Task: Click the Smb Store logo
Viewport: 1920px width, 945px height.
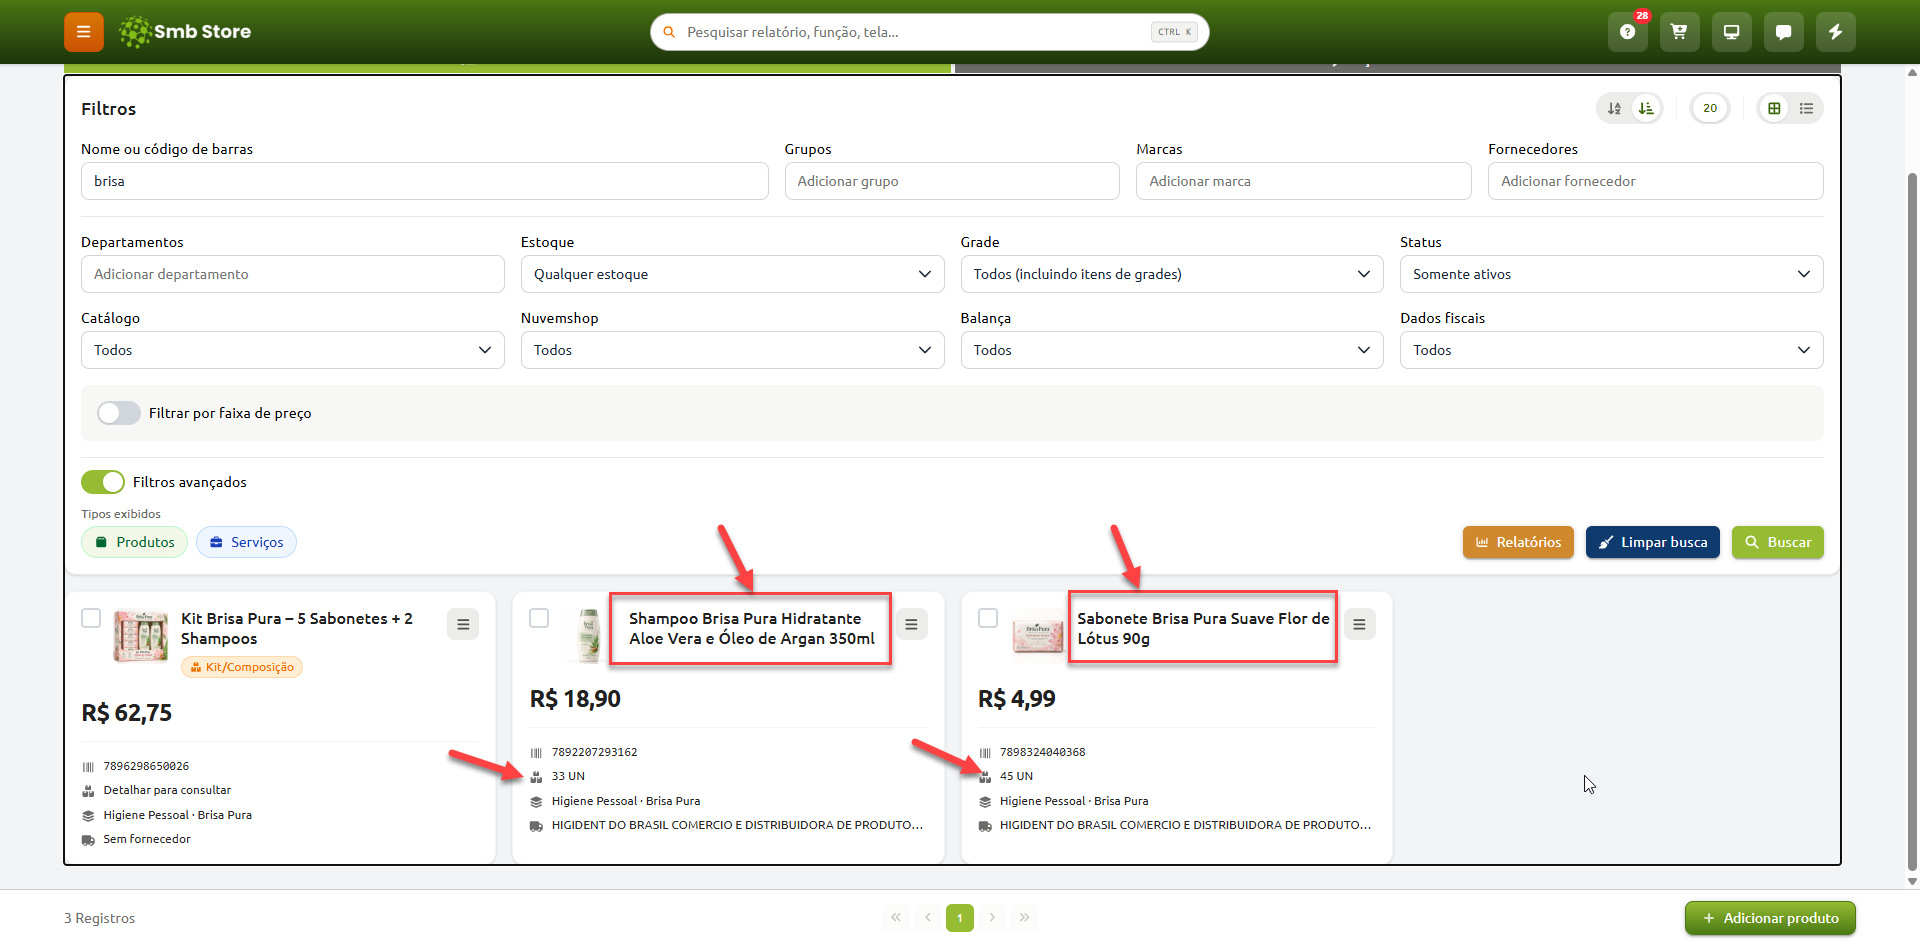Action: (x=185, y=32)
